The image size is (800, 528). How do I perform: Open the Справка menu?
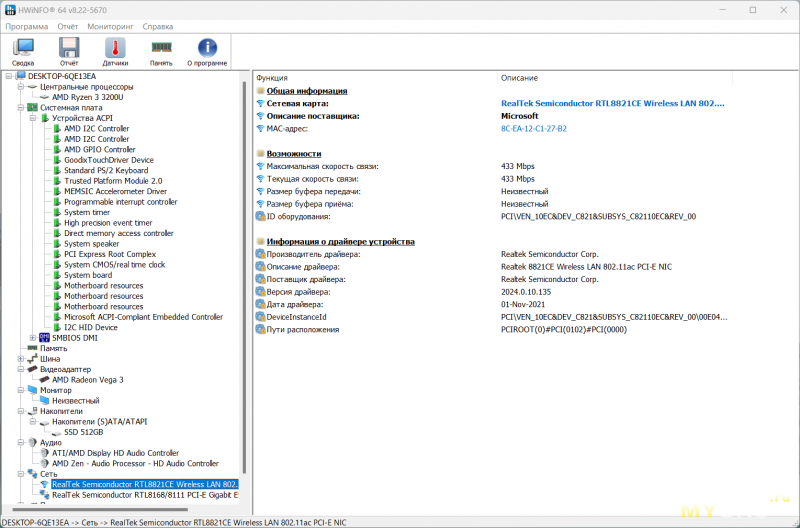[158, 27]
